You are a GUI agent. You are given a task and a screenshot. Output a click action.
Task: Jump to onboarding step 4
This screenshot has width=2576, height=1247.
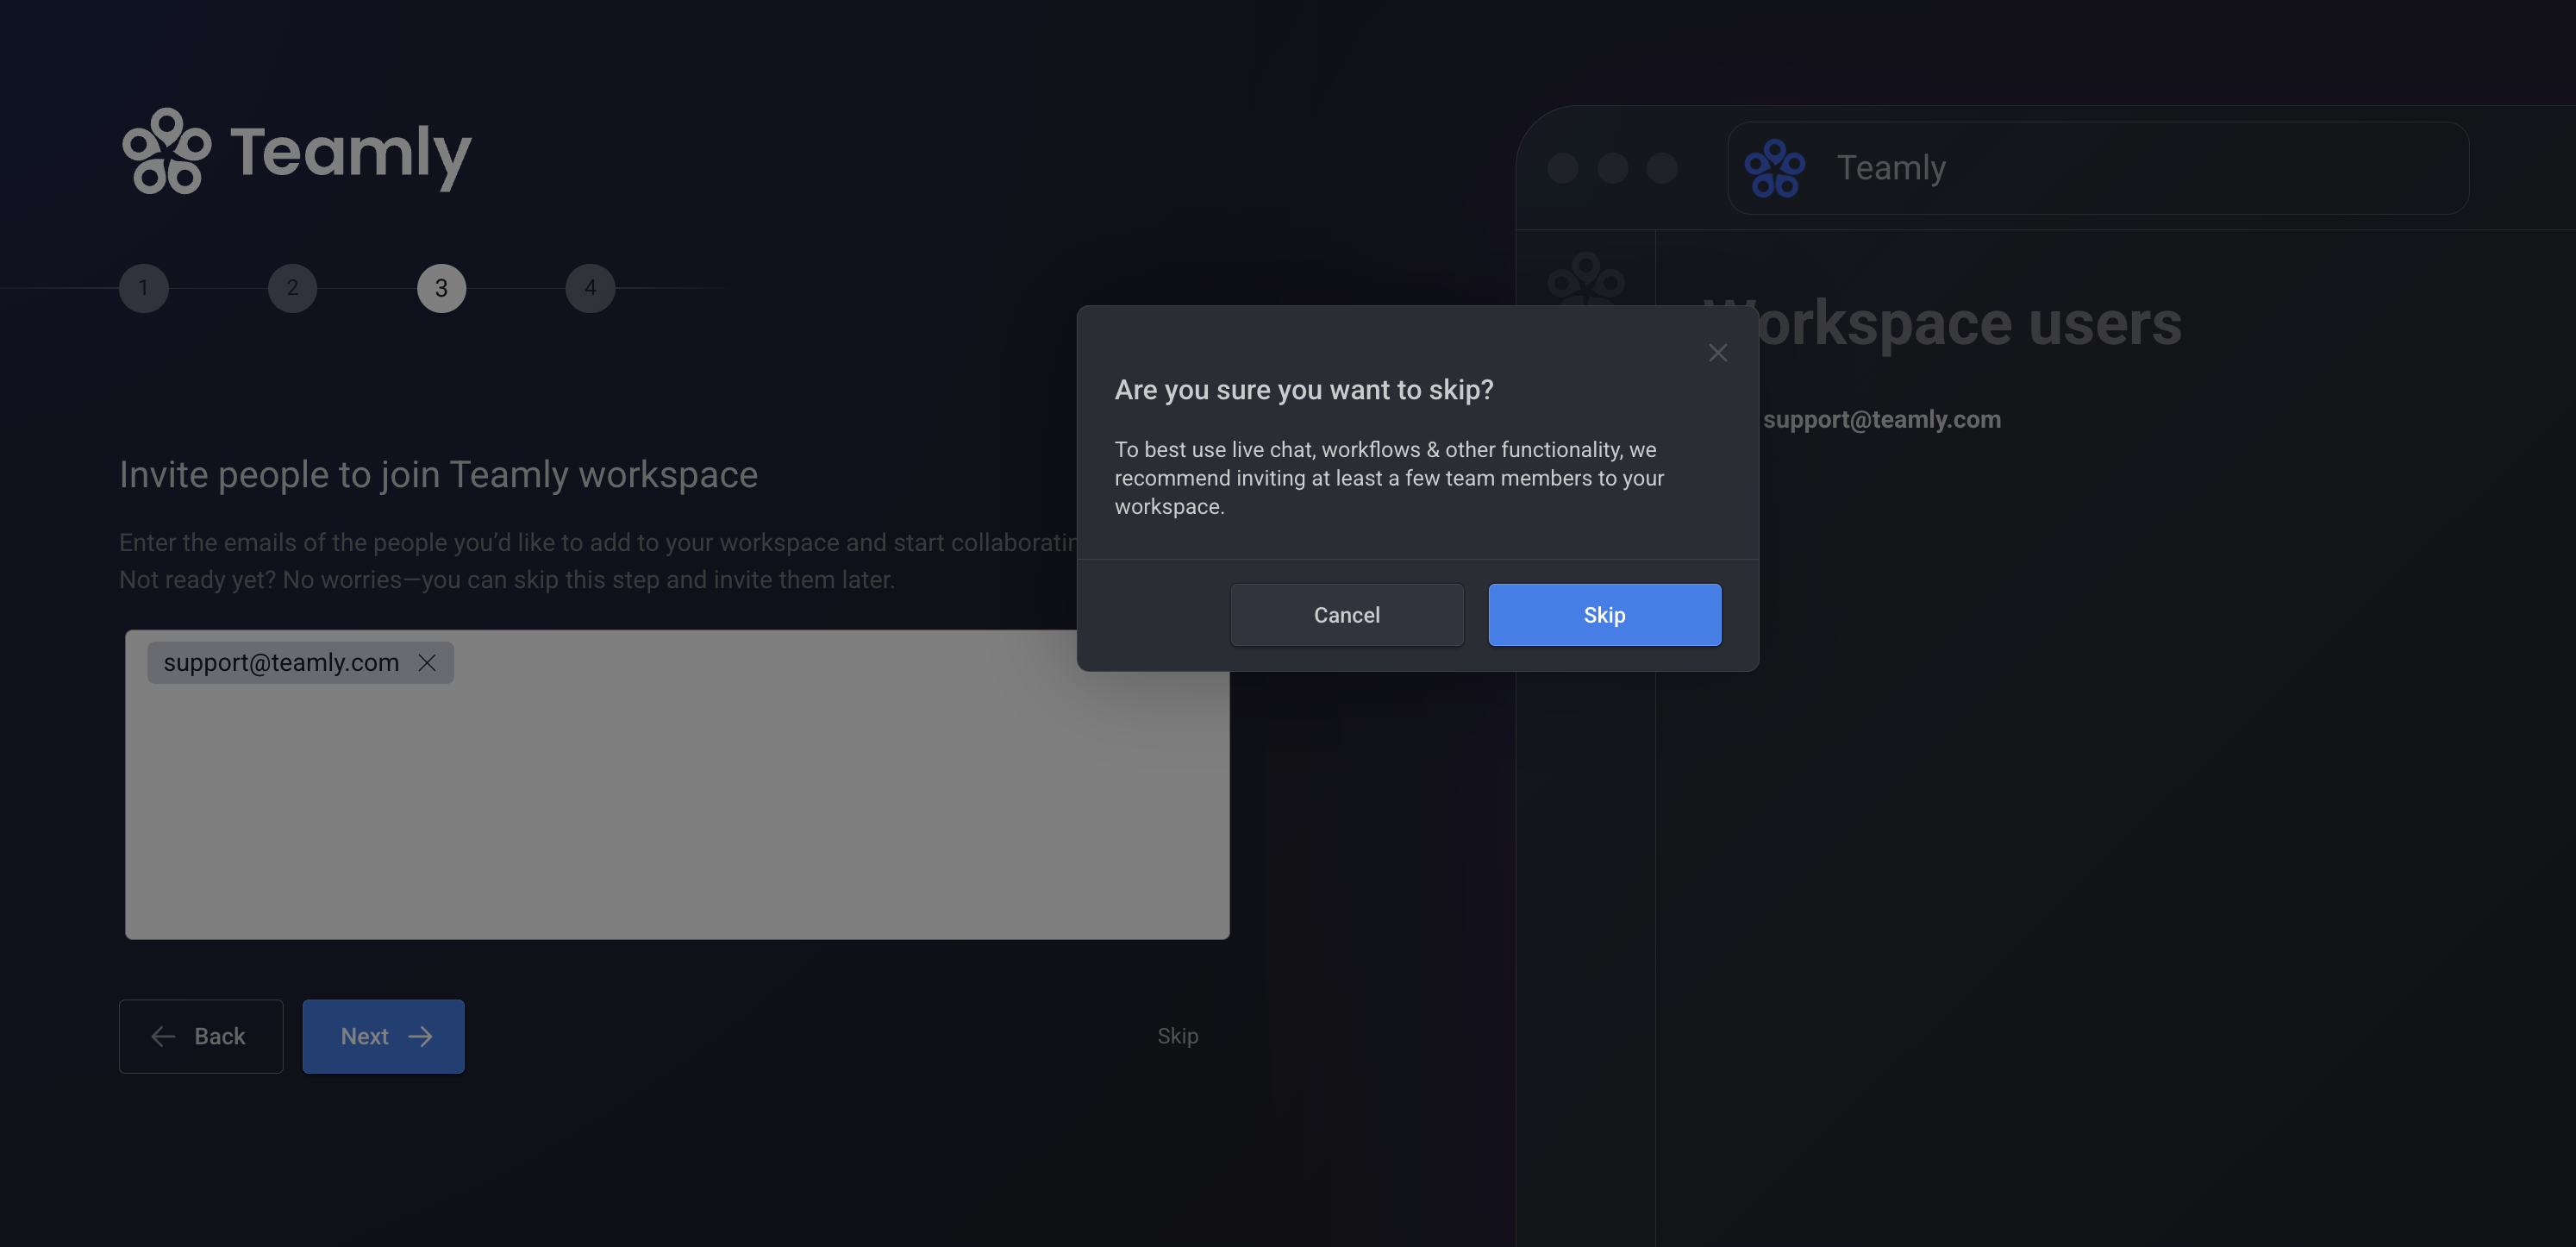click(590, 288)
